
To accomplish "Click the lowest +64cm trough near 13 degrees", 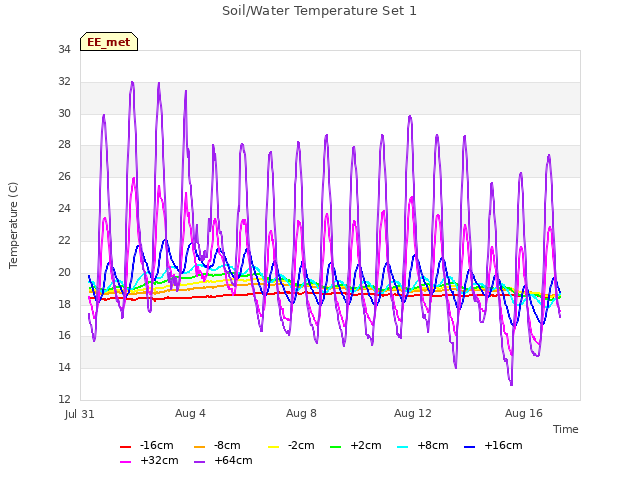I will click(x=511, y=384).
